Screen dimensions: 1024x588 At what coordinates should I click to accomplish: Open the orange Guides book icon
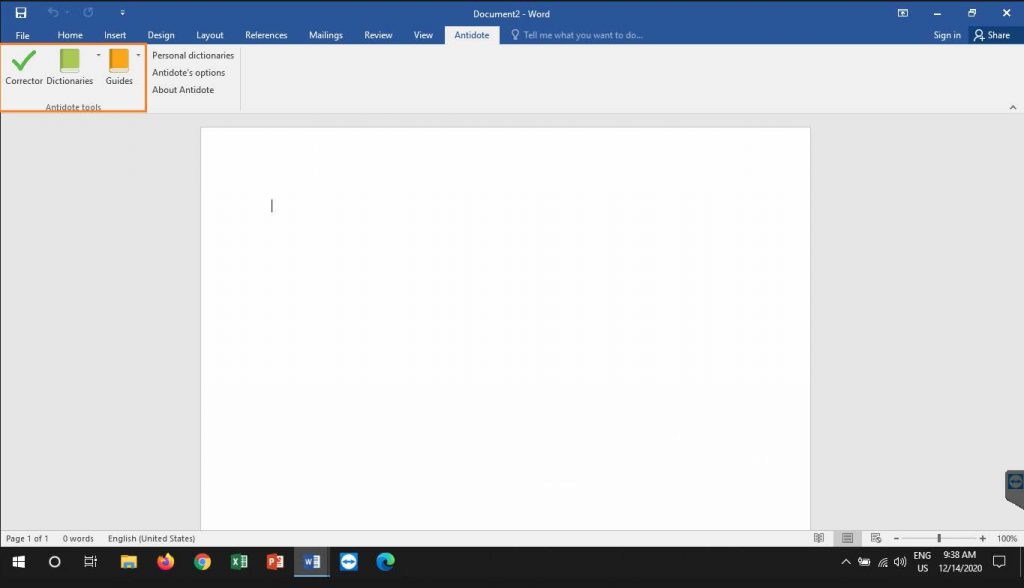pyautogui.click(x=119, y=62)
